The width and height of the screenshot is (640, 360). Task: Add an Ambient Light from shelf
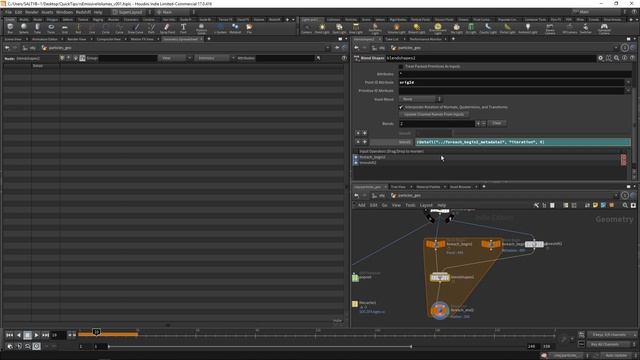(528, 28)
